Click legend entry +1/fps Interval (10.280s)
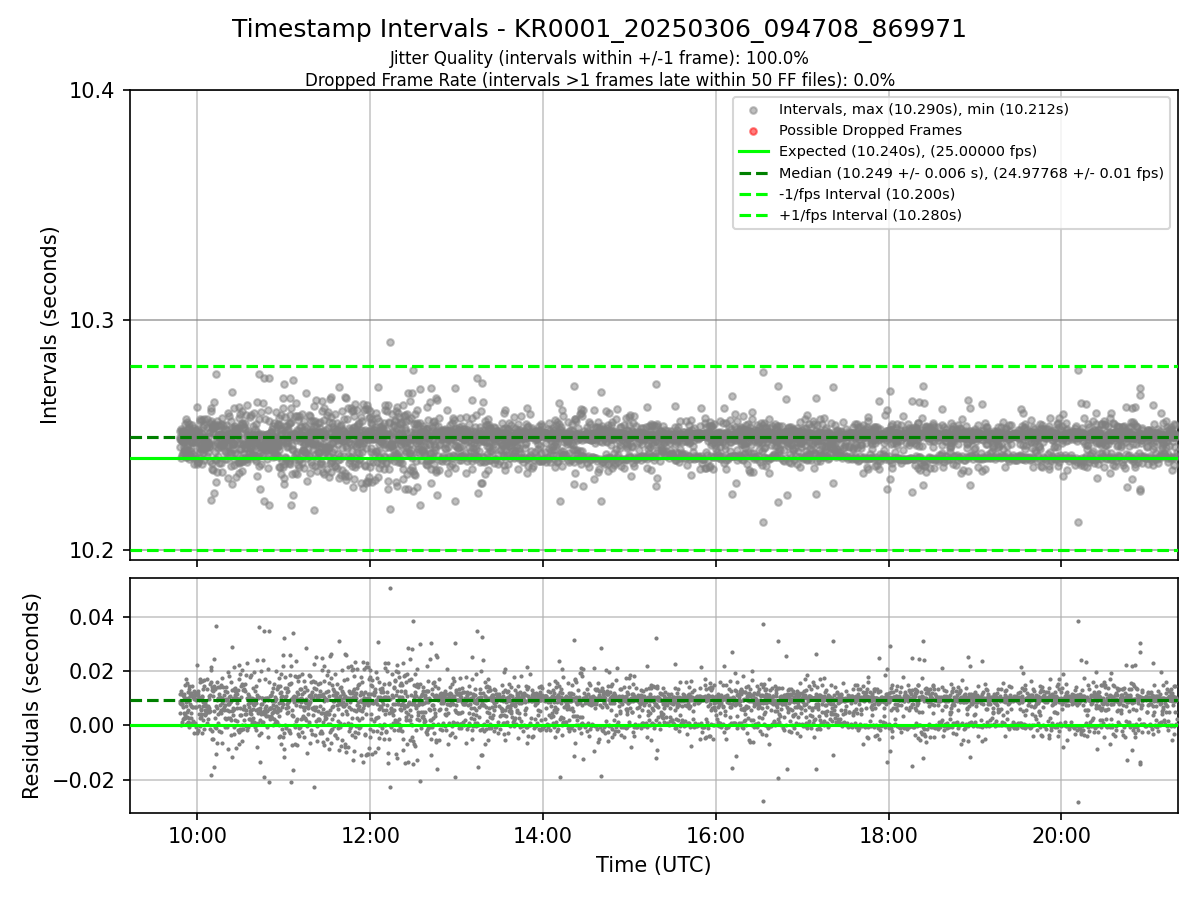Screen dimensions: 1200x900 click(x=870, y=215)
